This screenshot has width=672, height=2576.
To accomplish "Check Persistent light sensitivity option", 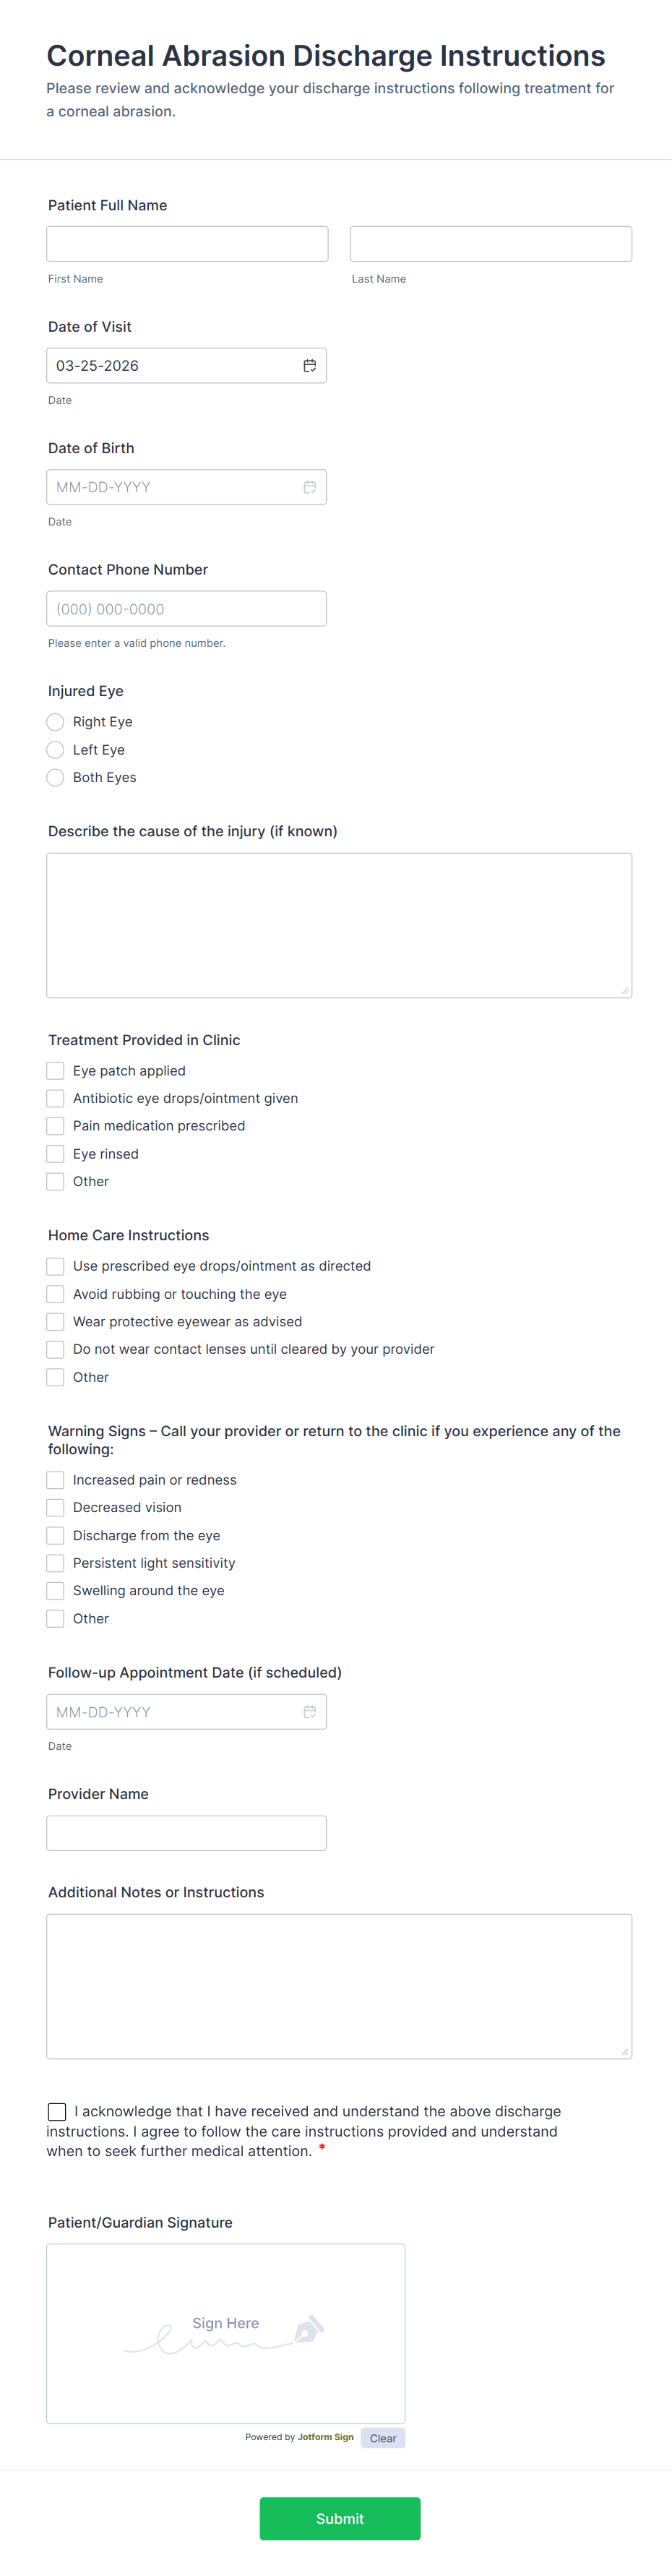I will click(55, 1563).
